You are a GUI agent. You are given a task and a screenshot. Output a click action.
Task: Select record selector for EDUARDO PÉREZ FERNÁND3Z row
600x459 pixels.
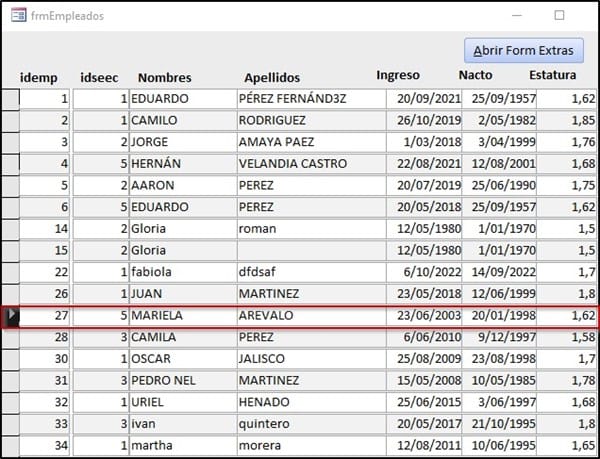pyautogui.click(x=10, y=99)
